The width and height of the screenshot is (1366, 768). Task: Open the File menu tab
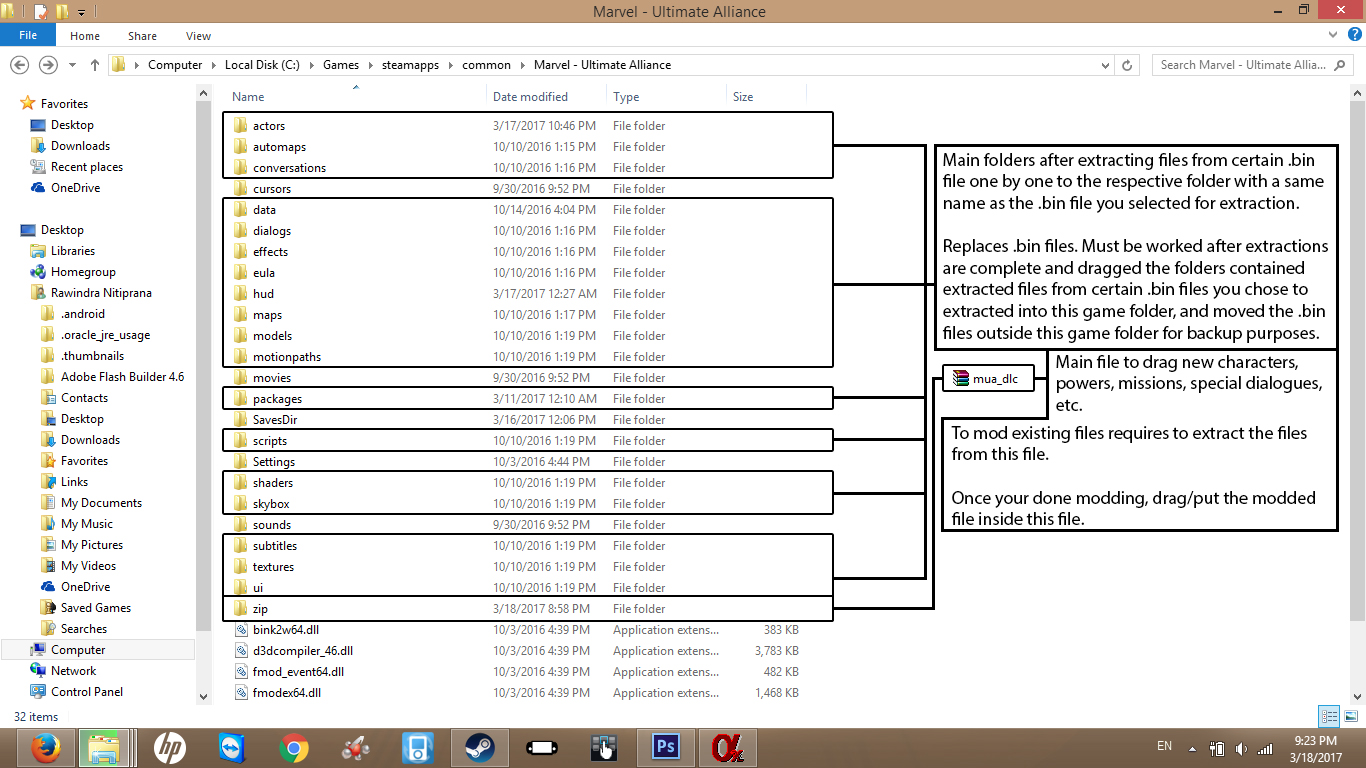pyautogui.click(x=28, y=35)
